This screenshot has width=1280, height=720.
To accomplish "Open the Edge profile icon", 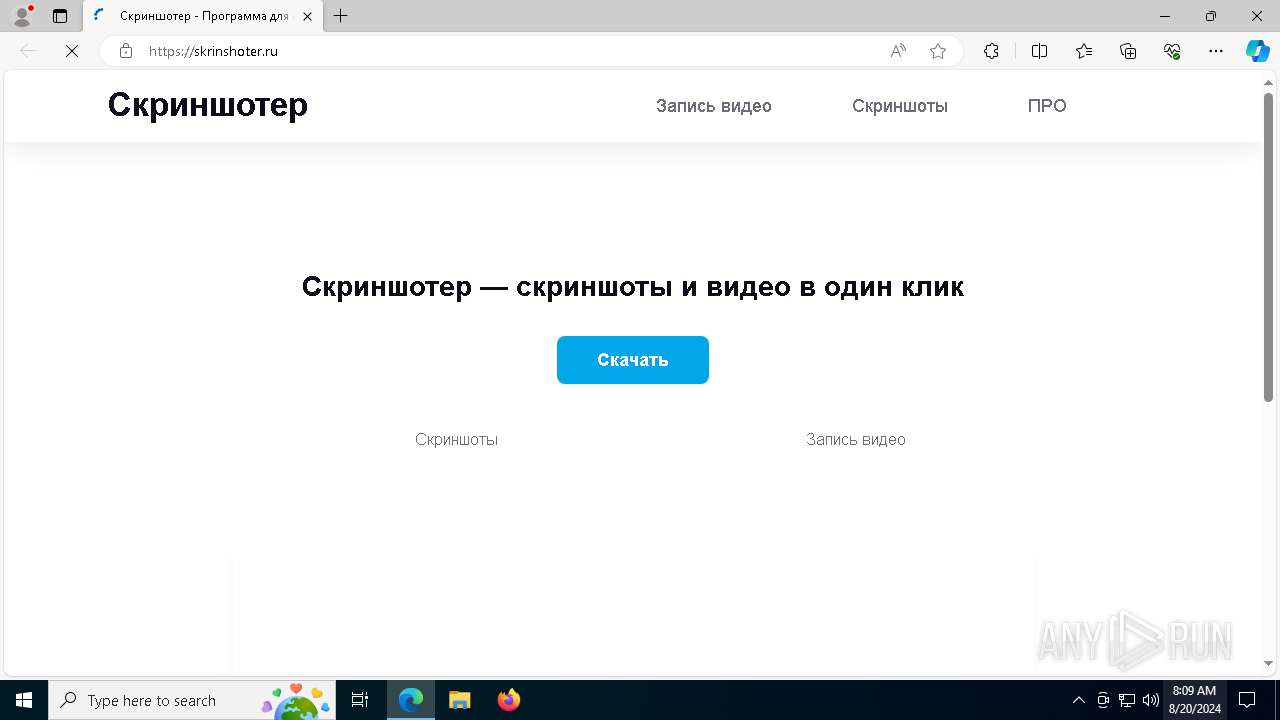I will (22, 16).
